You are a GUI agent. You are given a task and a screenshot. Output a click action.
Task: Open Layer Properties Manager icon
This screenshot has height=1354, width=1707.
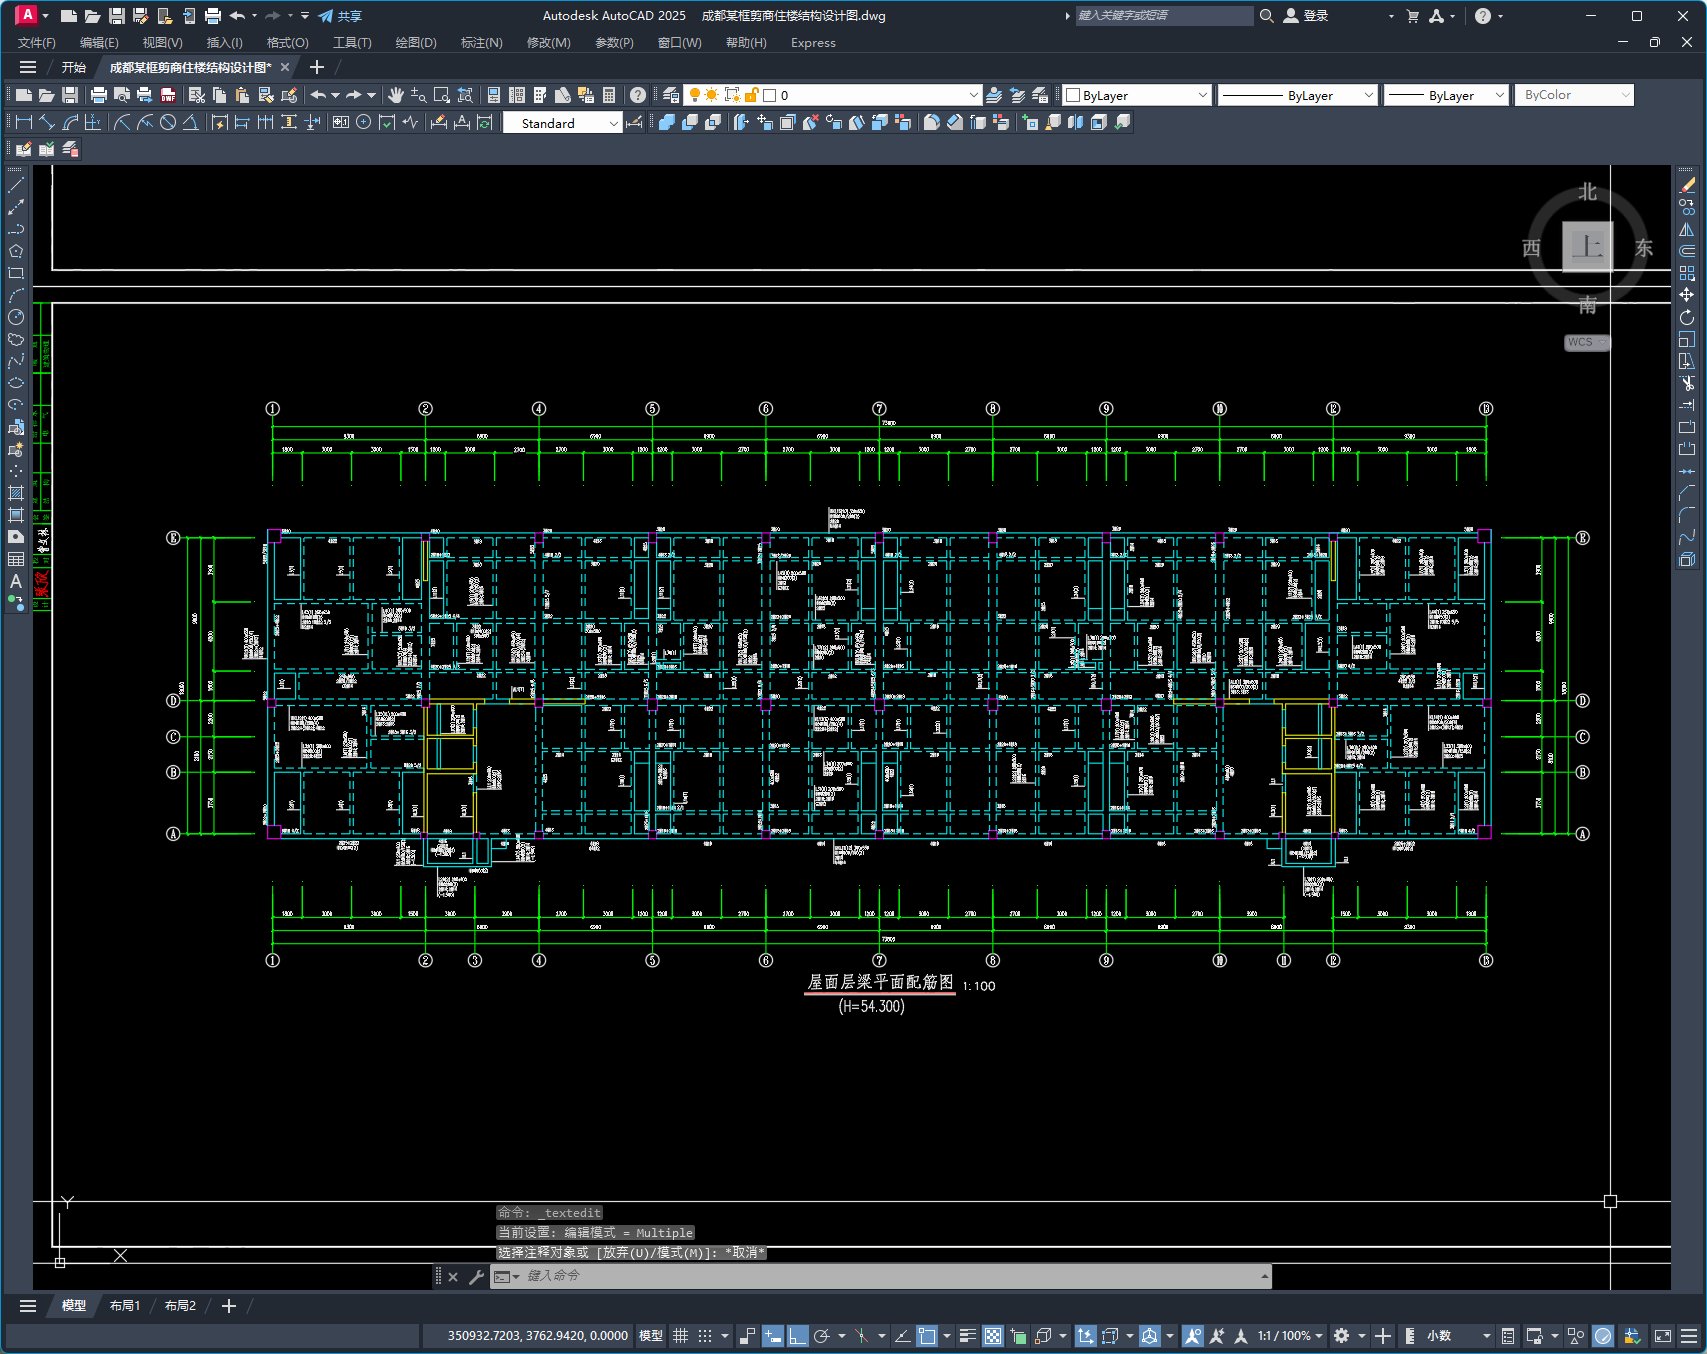pyautogui.click(x=671, y=95)
